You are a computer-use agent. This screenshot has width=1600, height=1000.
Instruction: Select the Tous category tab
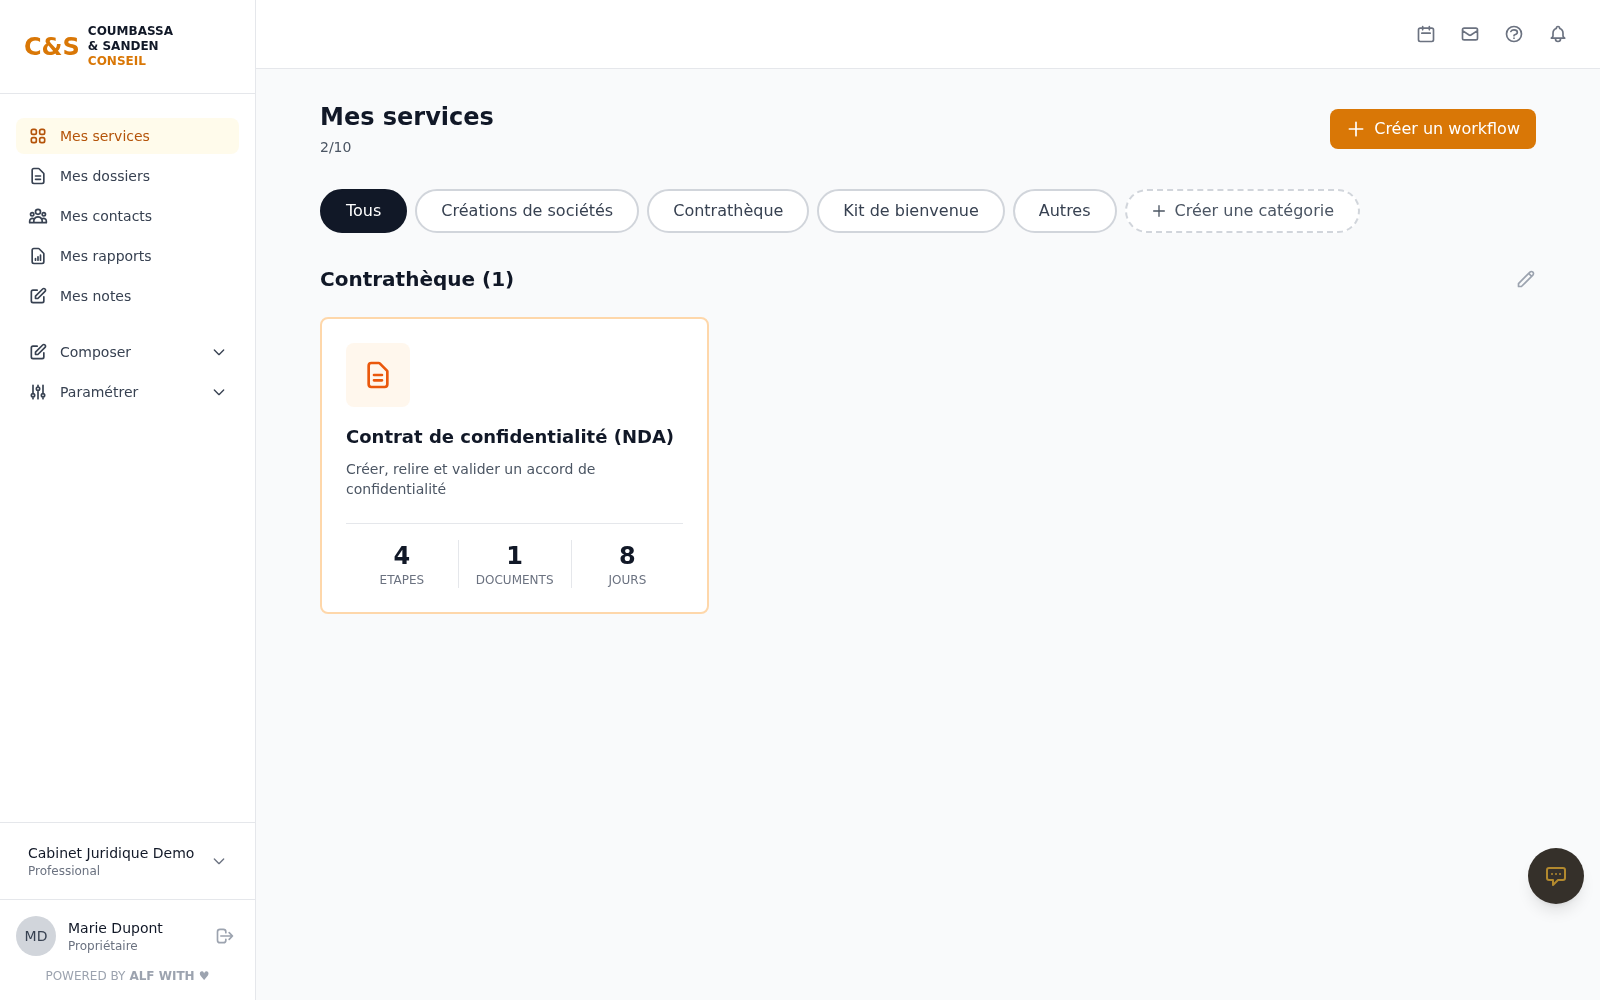click(x=363, y=211)
